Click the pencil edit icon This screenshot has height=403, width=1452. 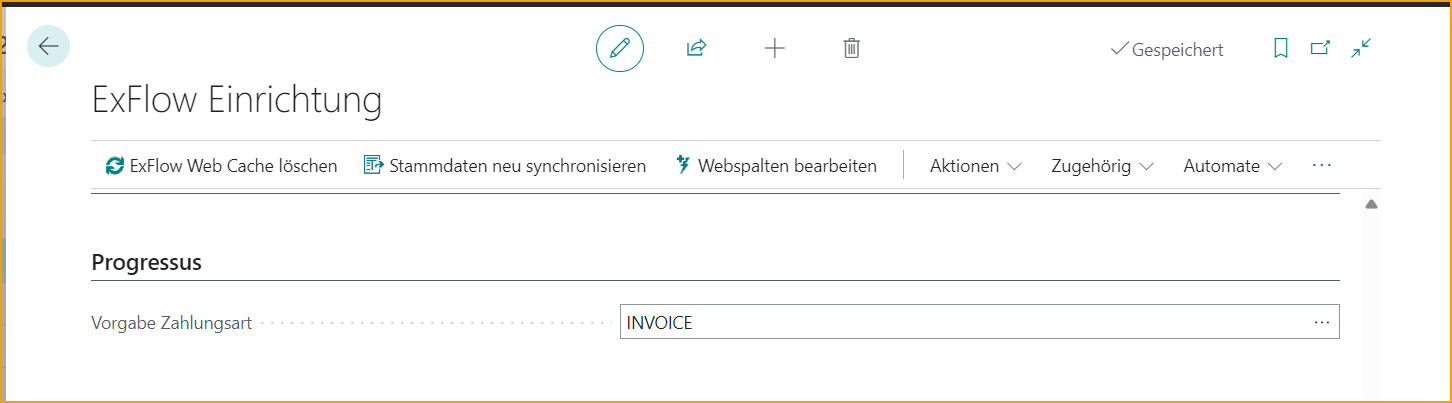point(620,48)
